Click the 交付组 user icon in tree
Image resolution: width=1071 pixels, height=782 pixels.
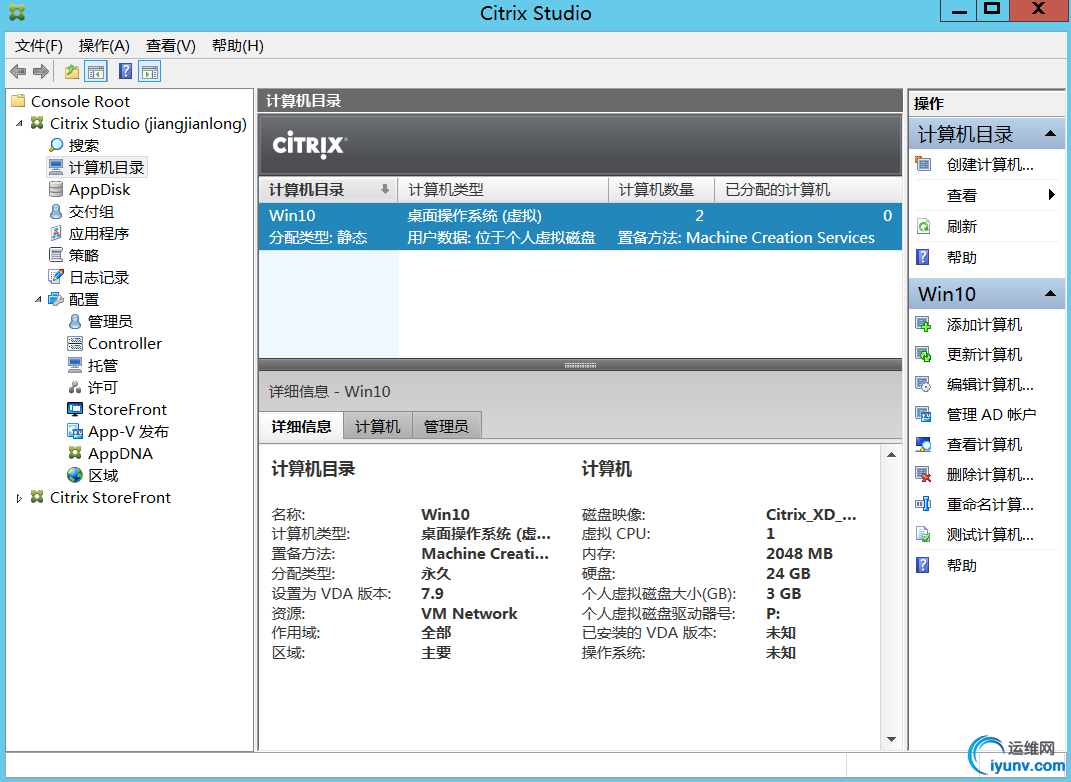click(x=56, y=211)
